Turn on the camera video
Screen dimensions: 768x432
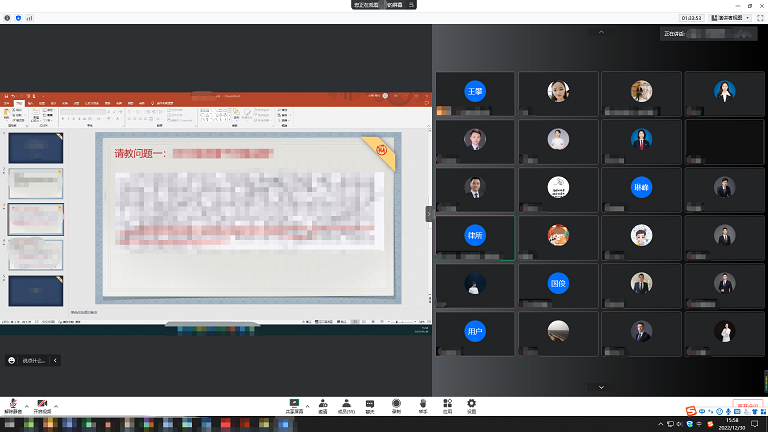tap(42, 404)
